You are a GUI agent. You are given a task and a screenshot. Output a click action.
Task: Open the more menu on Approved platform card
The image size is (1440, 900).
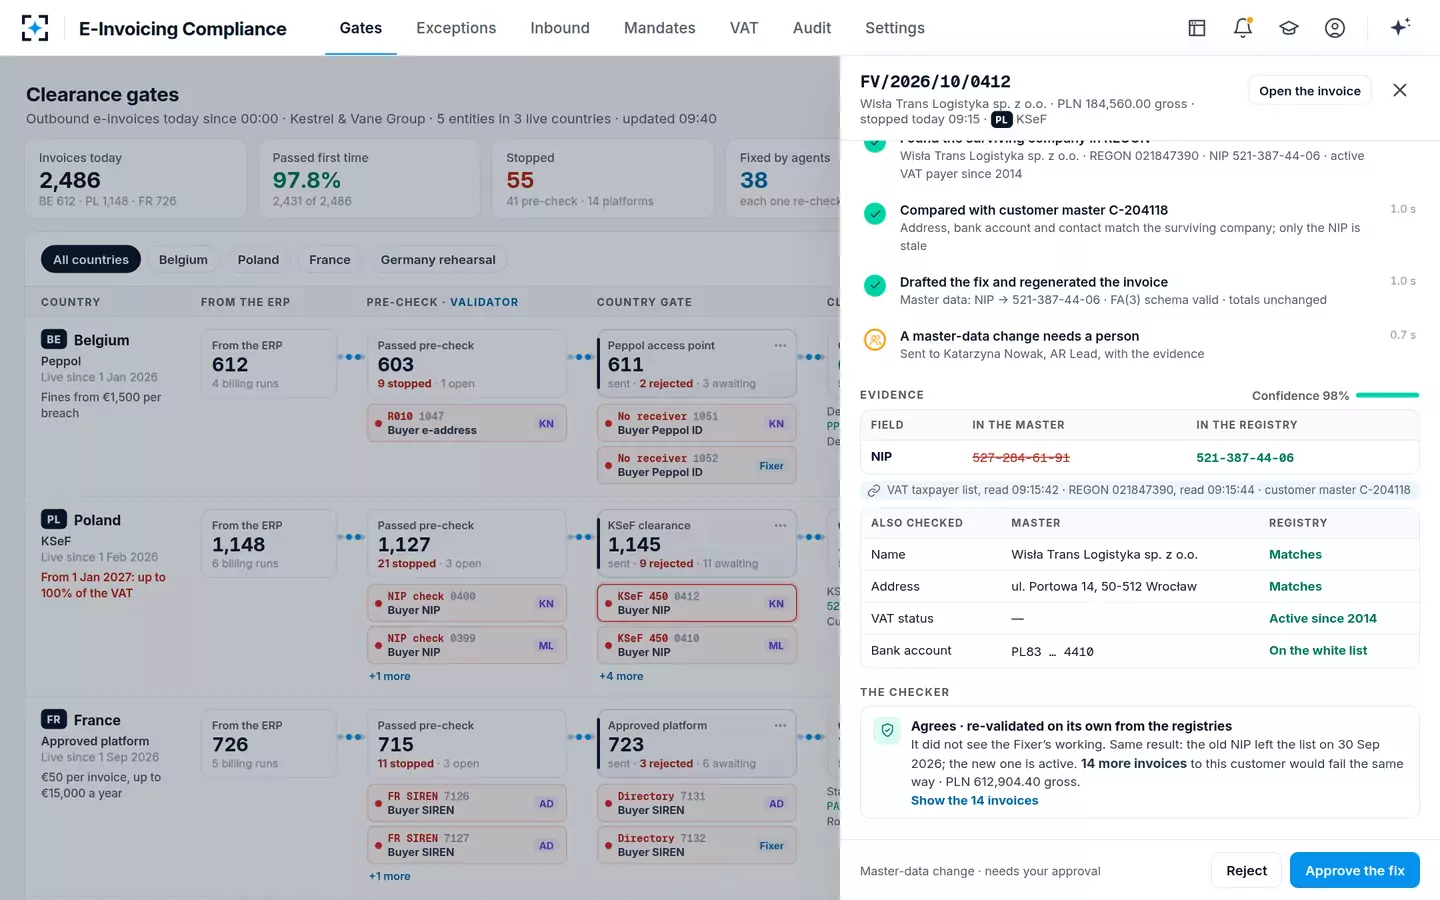pos(780,725)
